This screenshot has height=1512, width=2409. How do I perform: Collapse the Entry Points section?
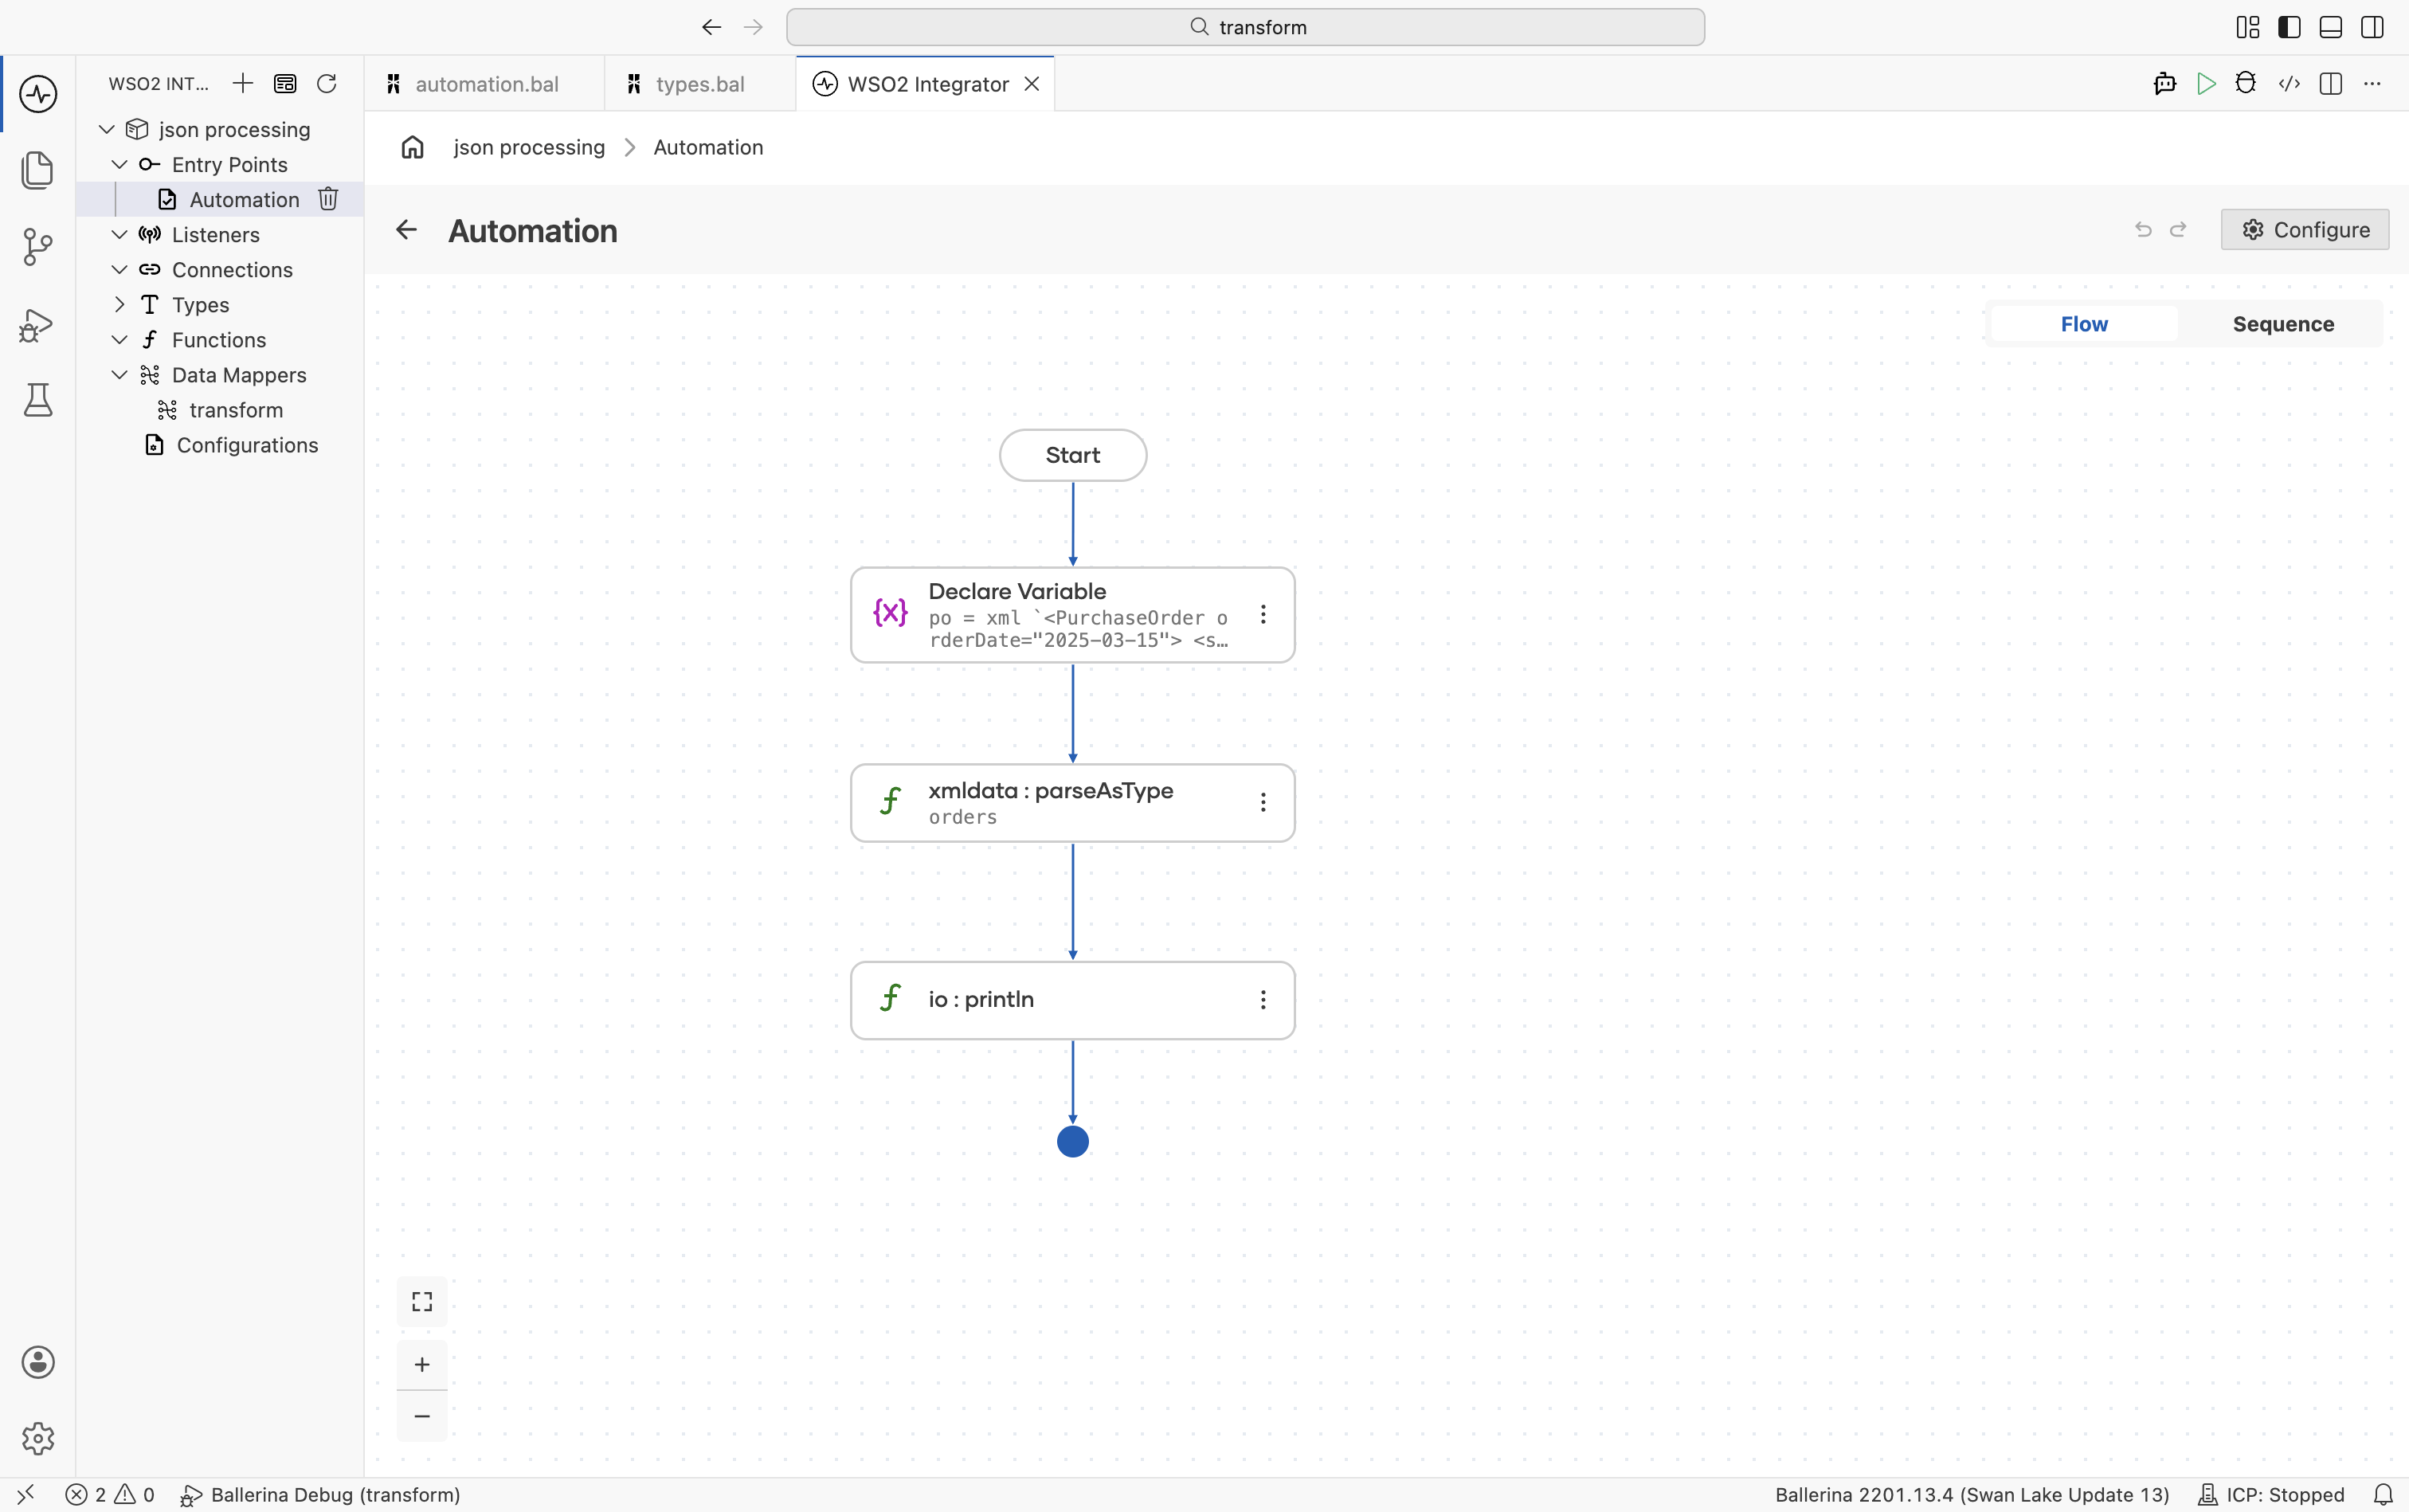pos(119,164)
